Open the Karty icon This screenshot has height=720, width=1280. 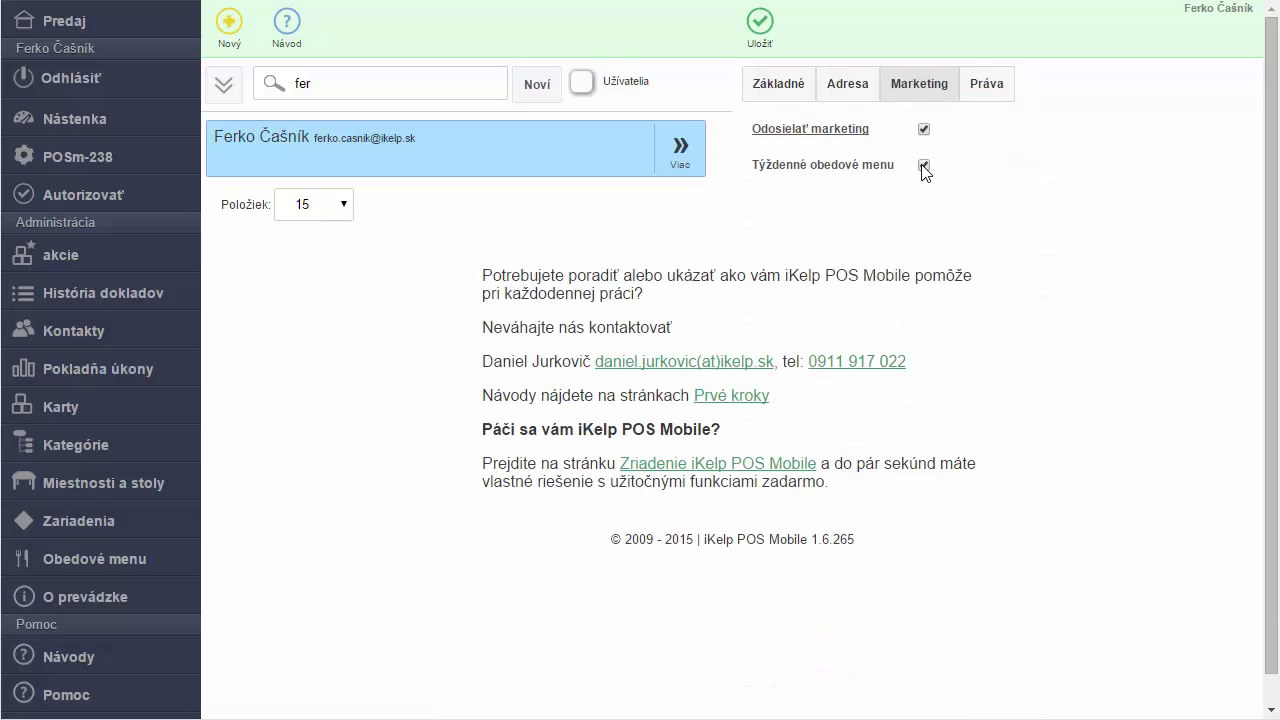click(24, 406)
